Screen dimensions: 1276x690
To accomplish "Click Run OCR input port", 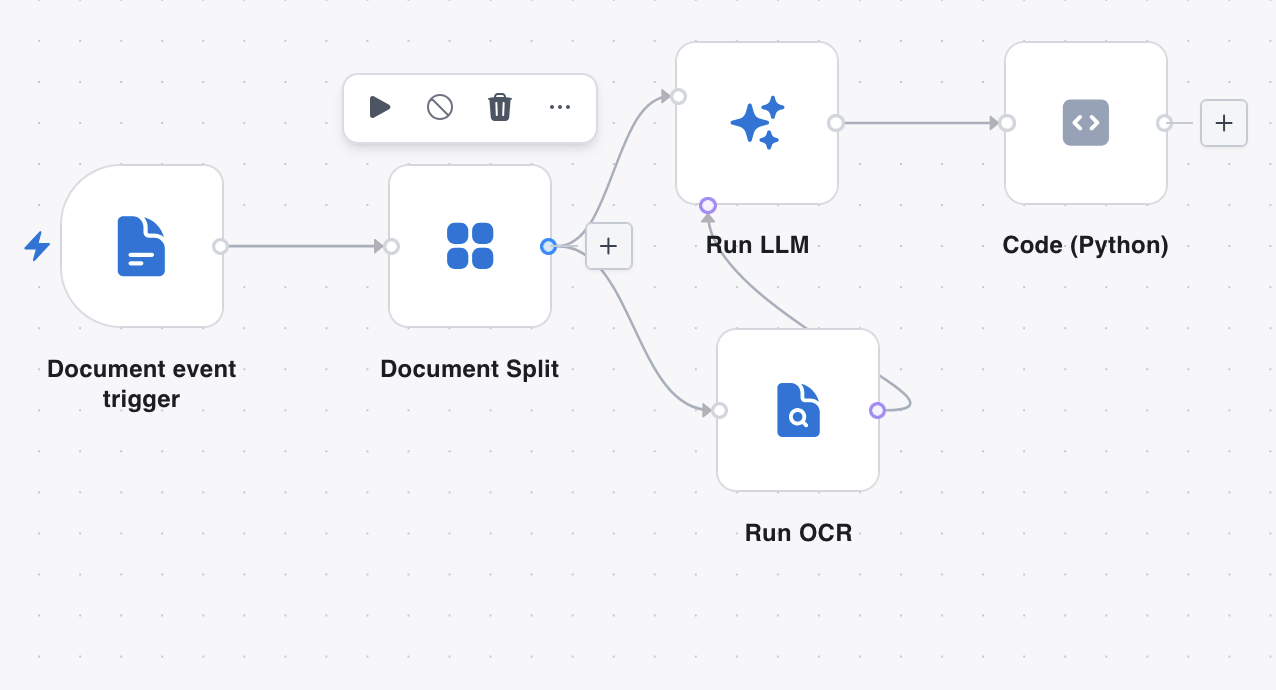I will pos(719,410).
